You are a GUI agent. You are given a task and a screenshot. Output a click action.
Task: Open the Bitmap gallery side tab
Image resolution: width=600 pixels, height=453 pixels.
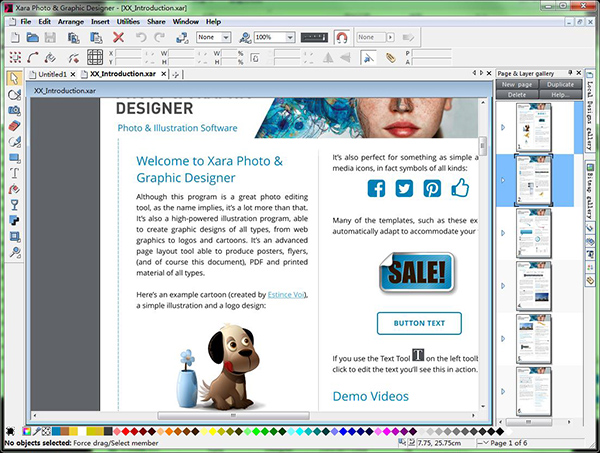click(x=590, y=191)
